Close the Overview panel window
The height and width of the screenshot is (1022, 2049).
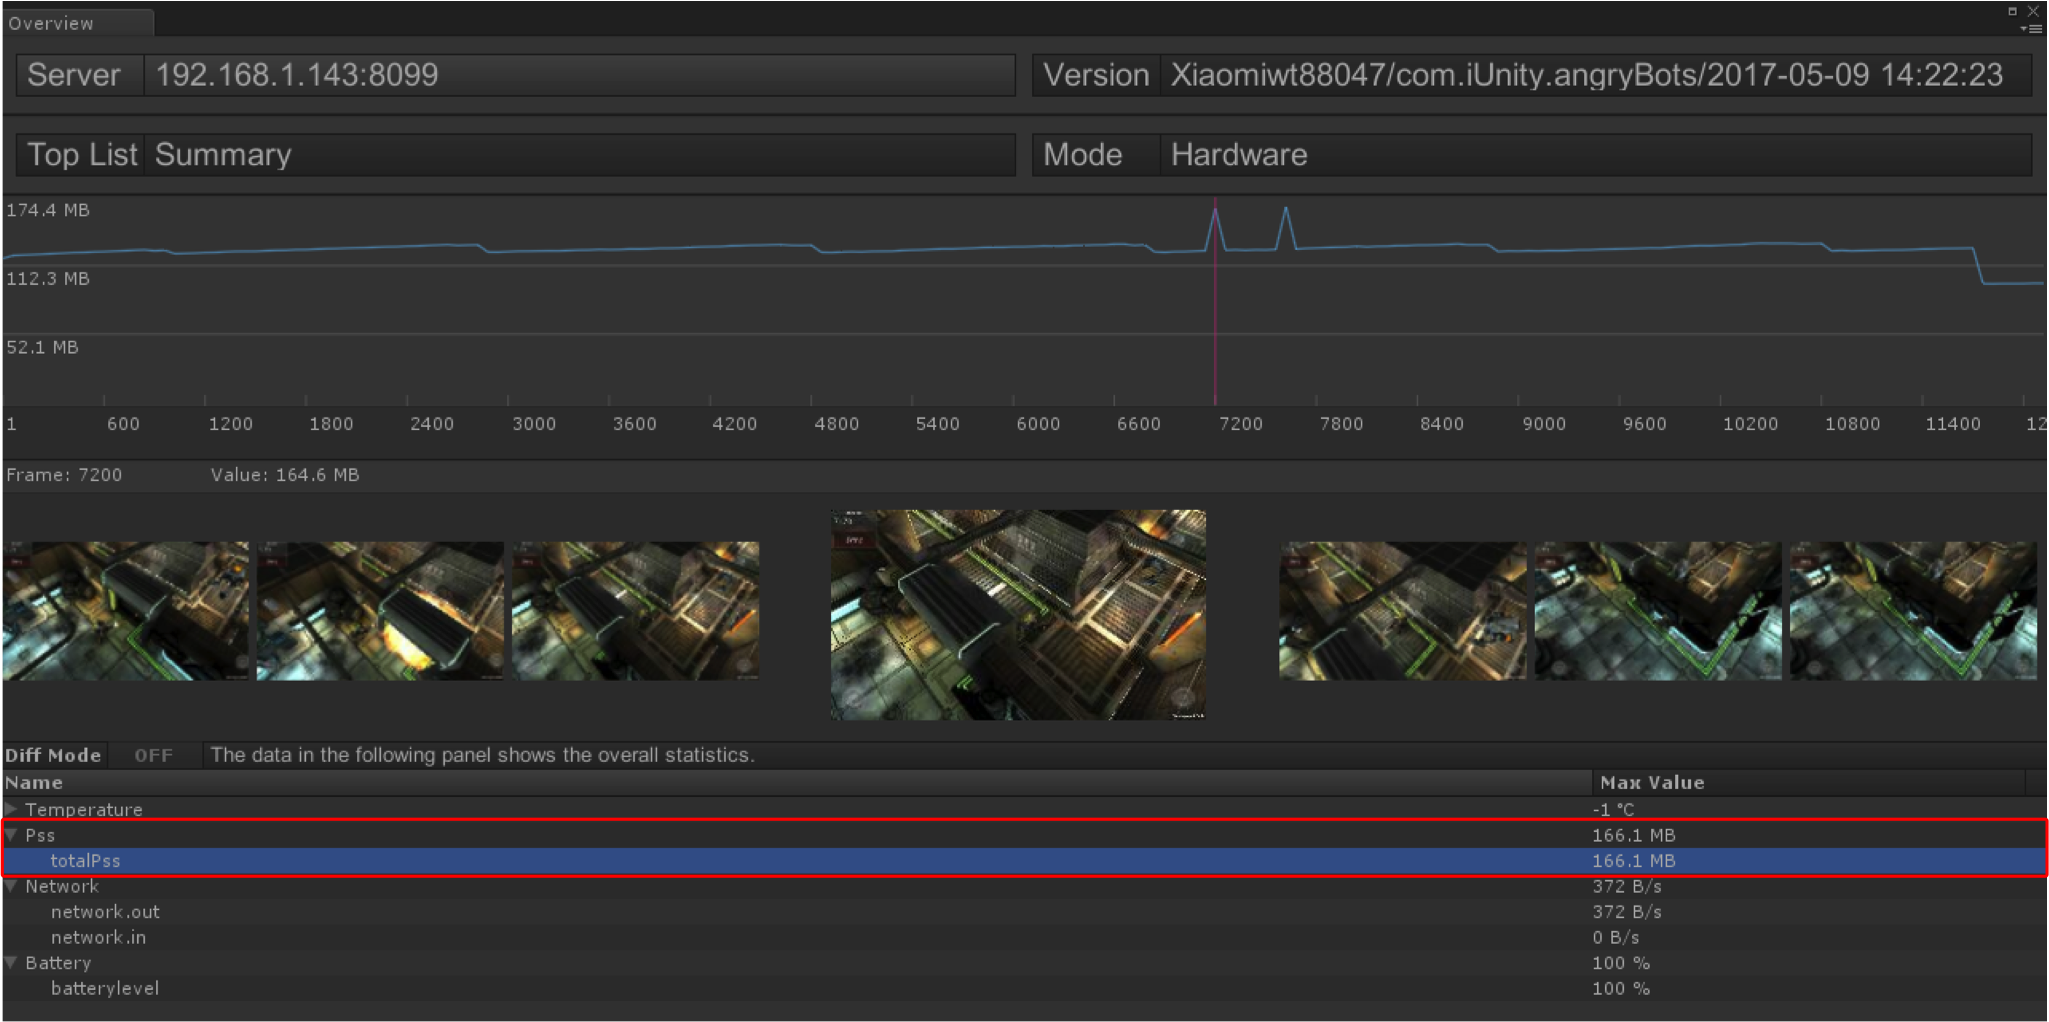coord(2033,11)
